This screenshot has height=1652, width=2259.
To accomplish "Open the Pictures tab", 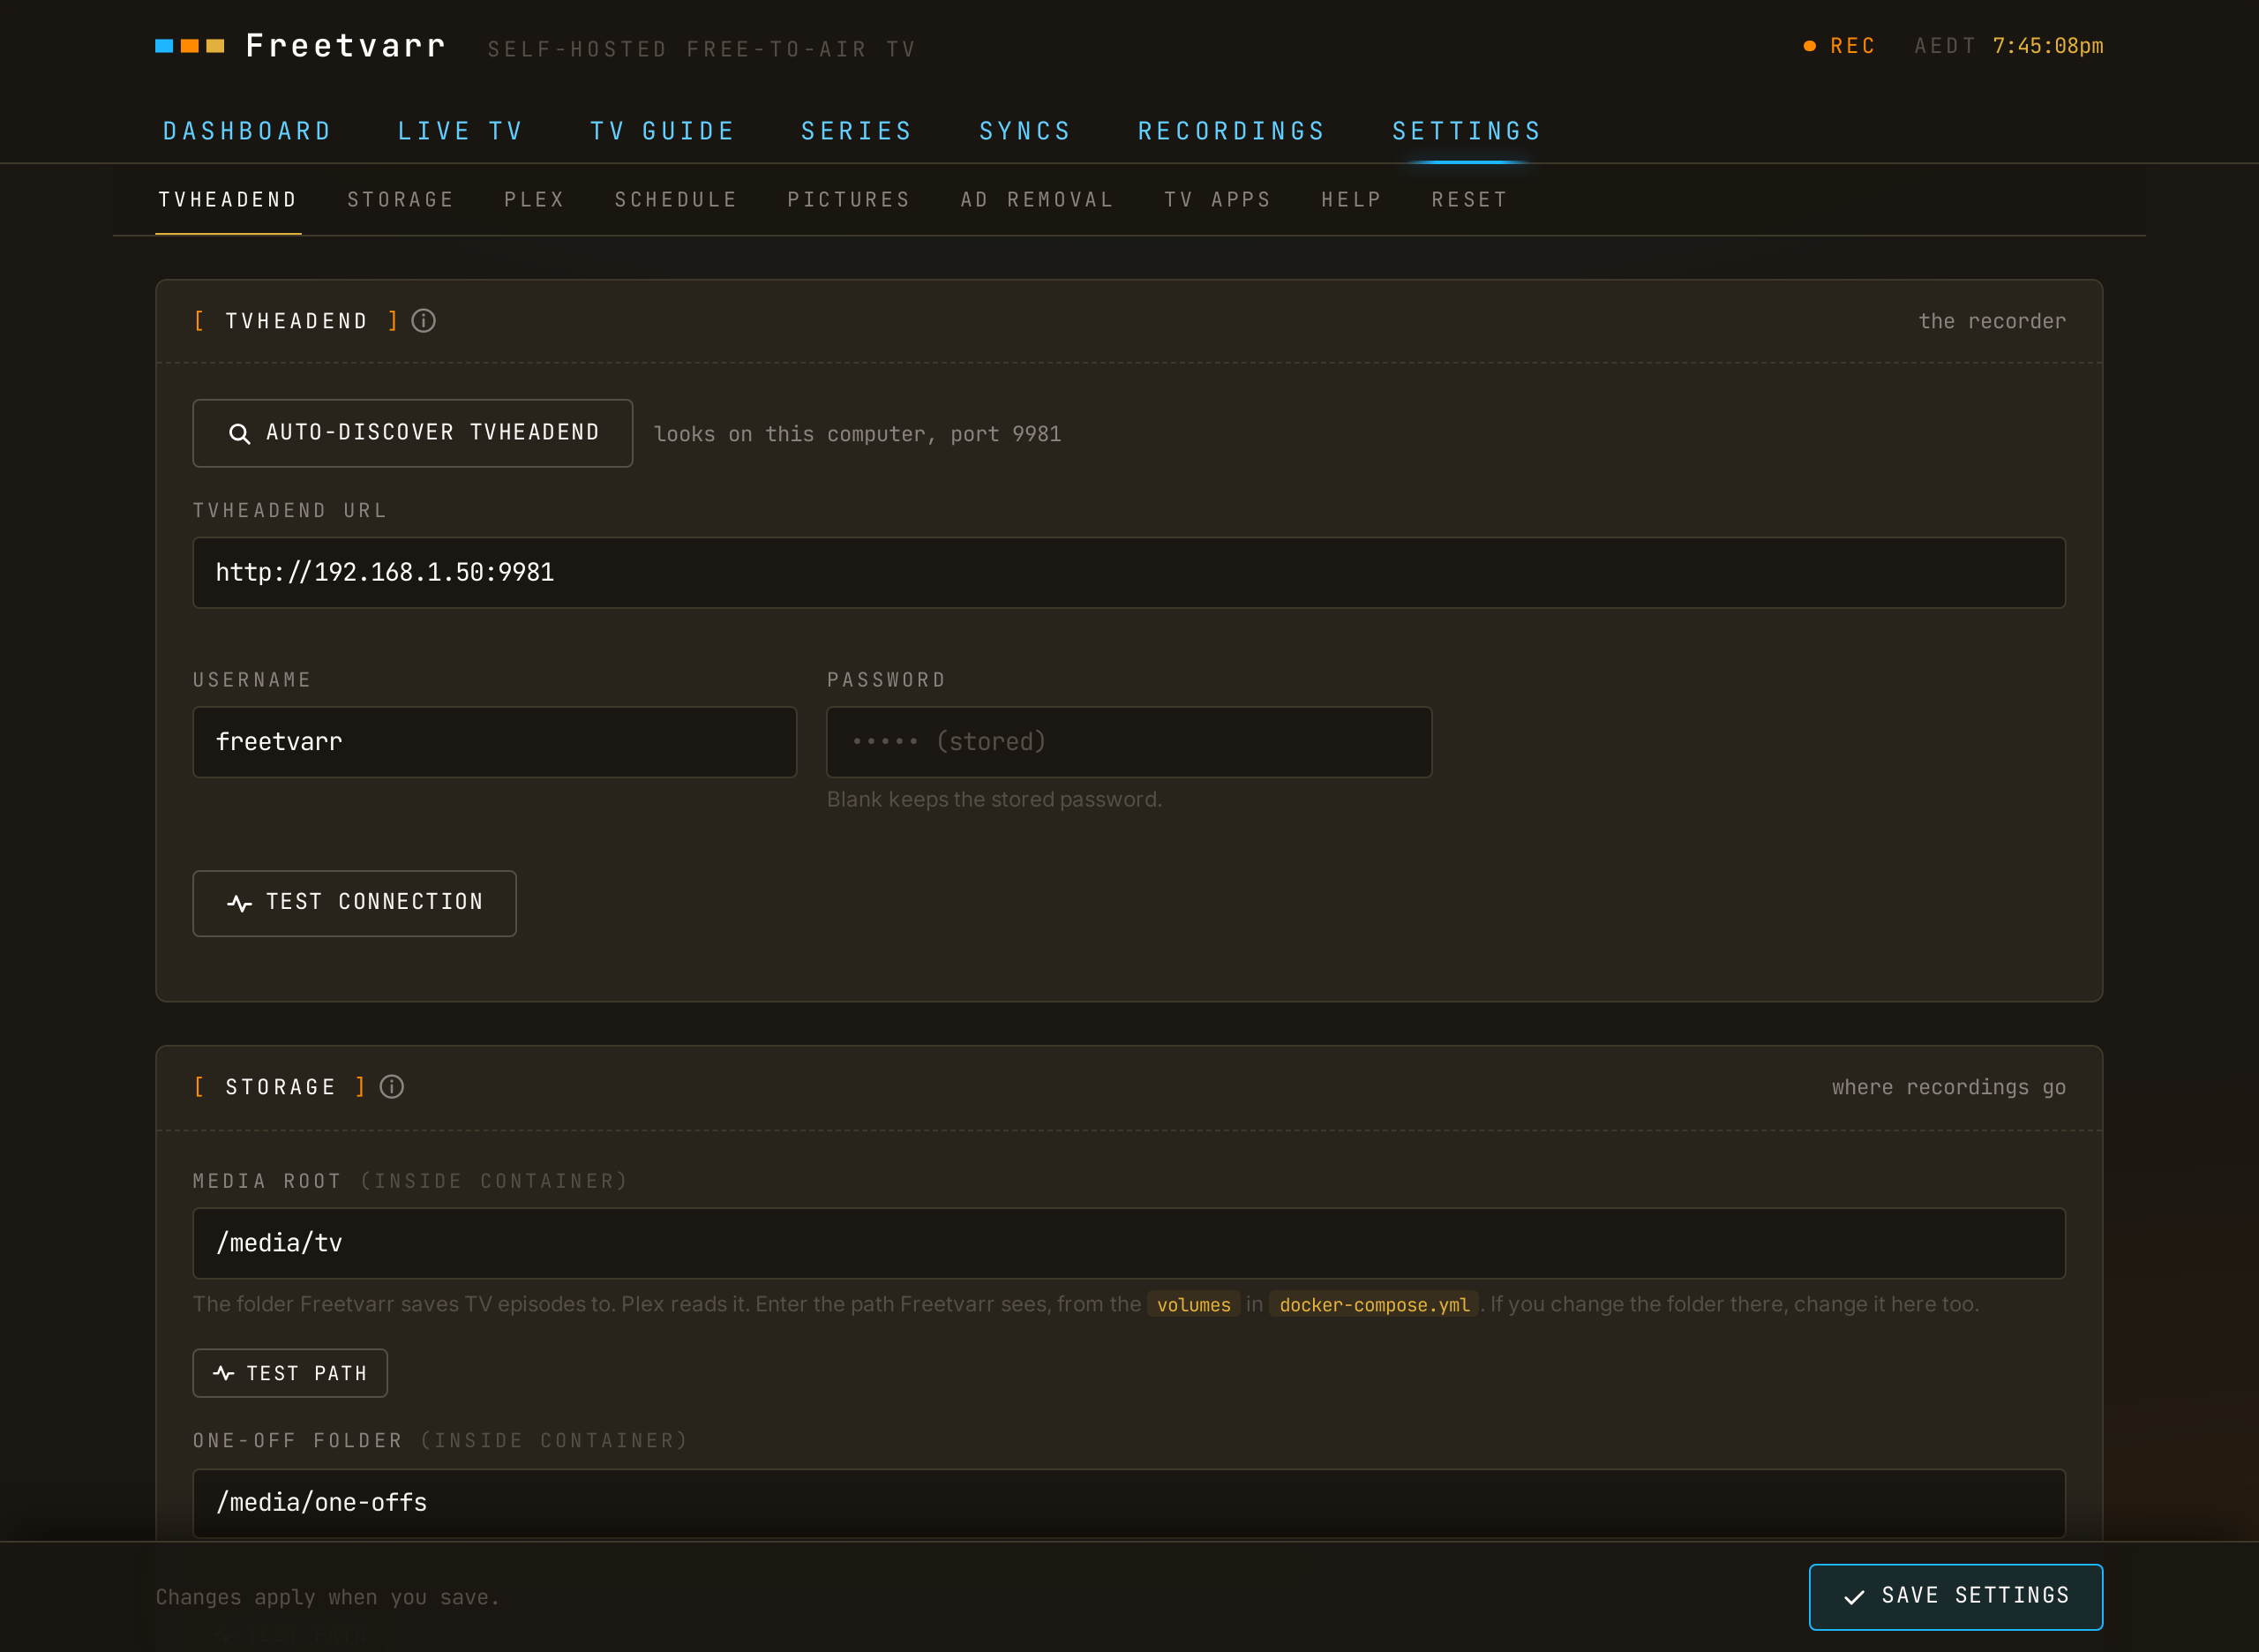I will pos(848,200).
